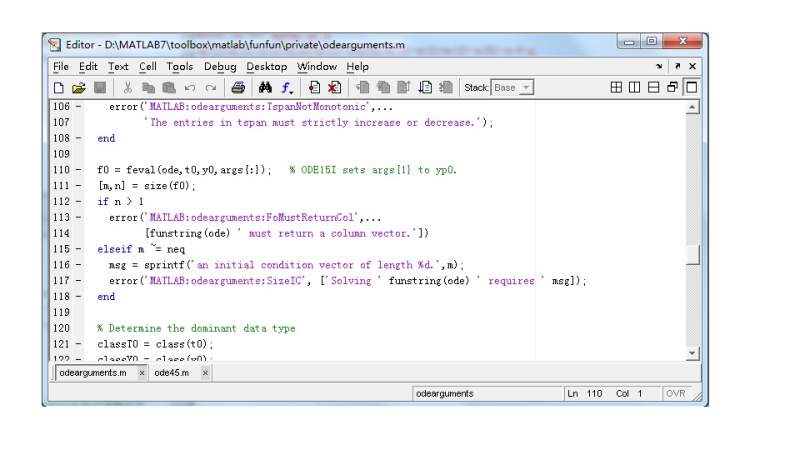This screenshot has width=800, height=450.
Task: Click line number 119 in the gutter
Action: click(x=61, y=312)
